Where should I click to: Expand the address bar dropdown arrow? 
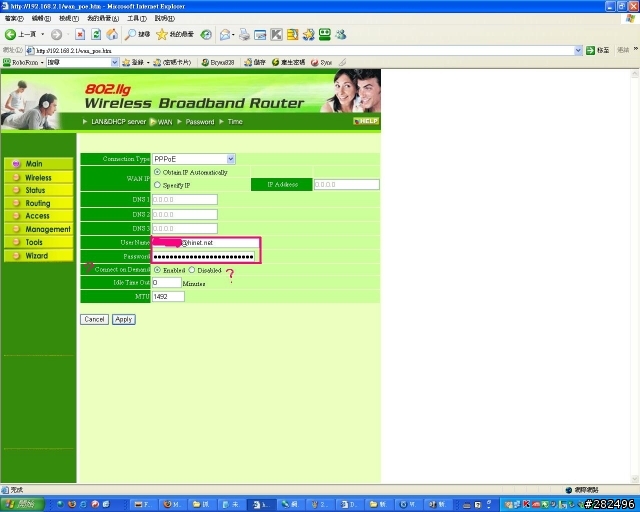(x=578, y=50)
